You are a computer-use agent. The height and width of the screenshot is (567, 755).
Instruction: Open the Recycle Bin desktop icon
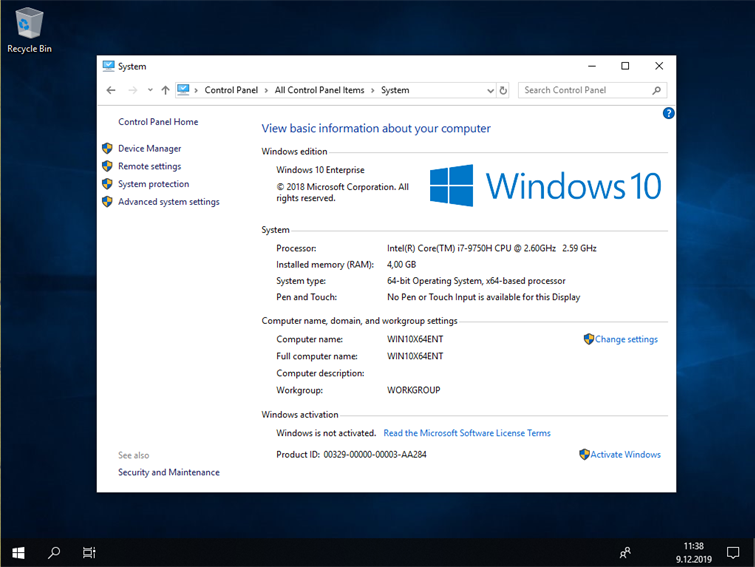point(29,31)
